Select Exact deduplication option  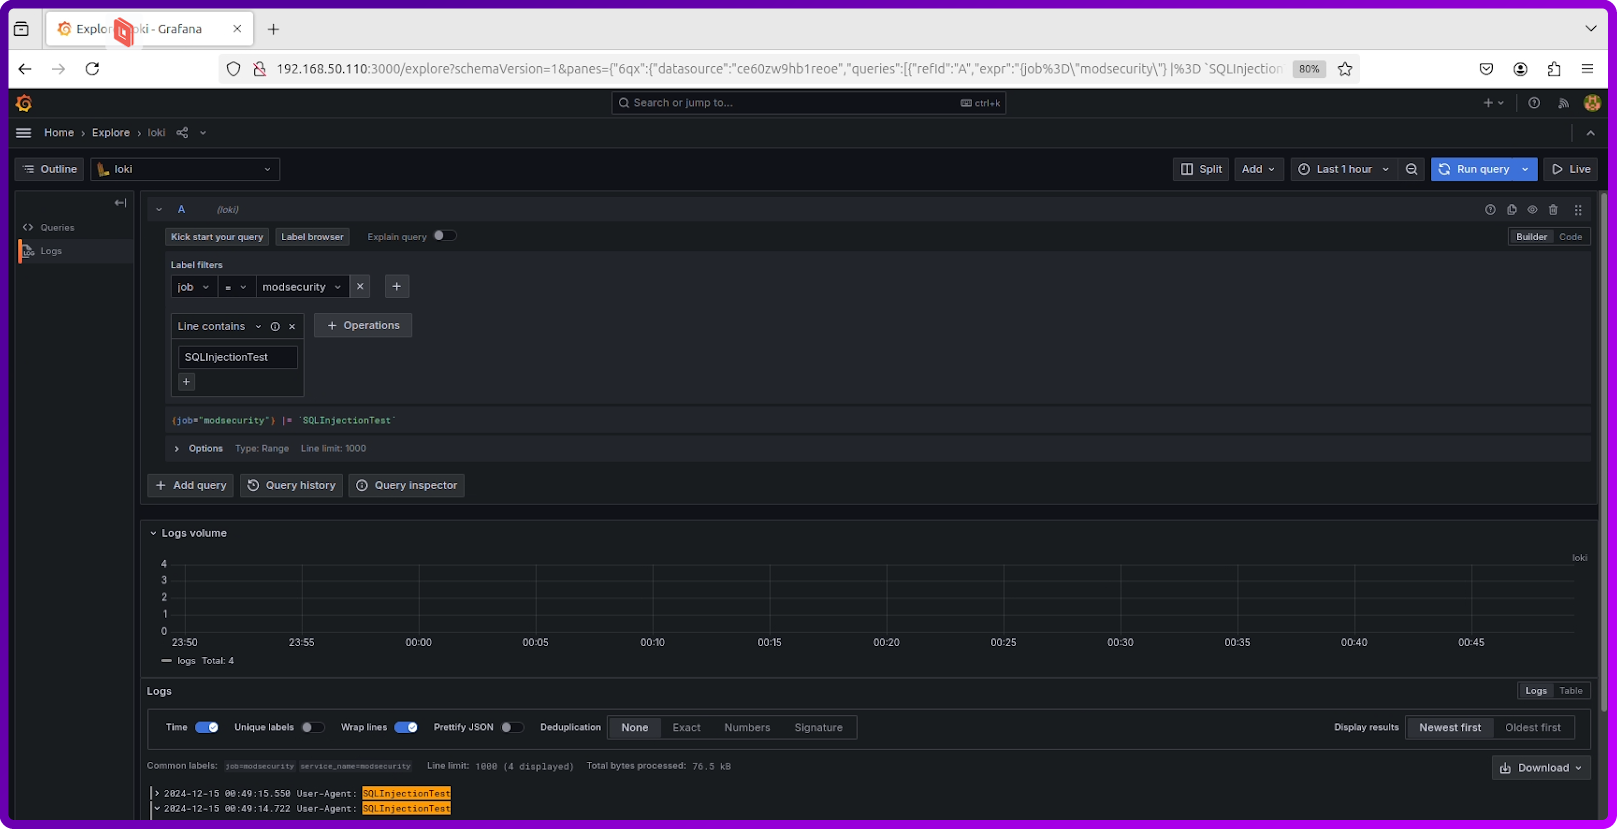point(686,728)
